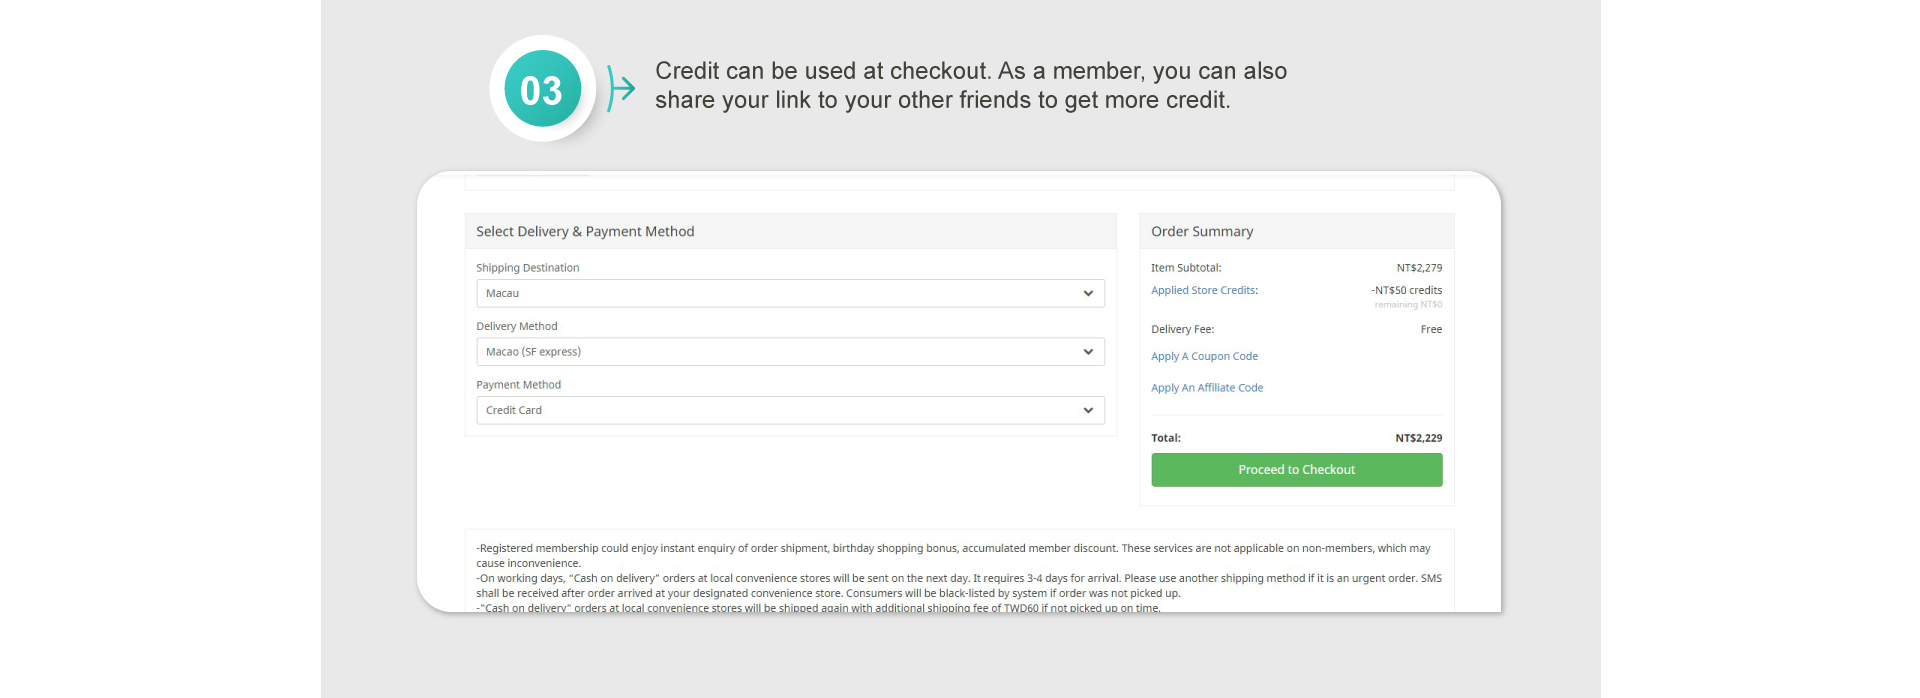
Task: Click the teal 03 step badge
Action: [x=542, y=90]
